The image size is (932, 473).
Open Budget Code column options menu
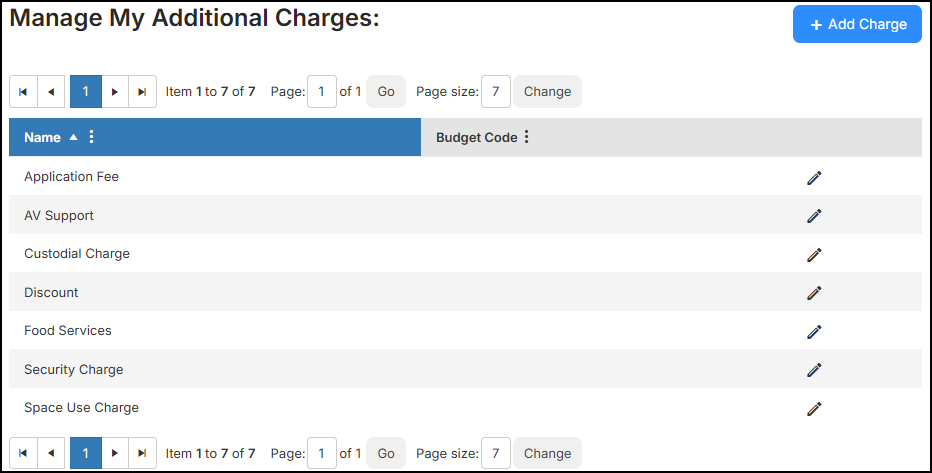point(526,137)
